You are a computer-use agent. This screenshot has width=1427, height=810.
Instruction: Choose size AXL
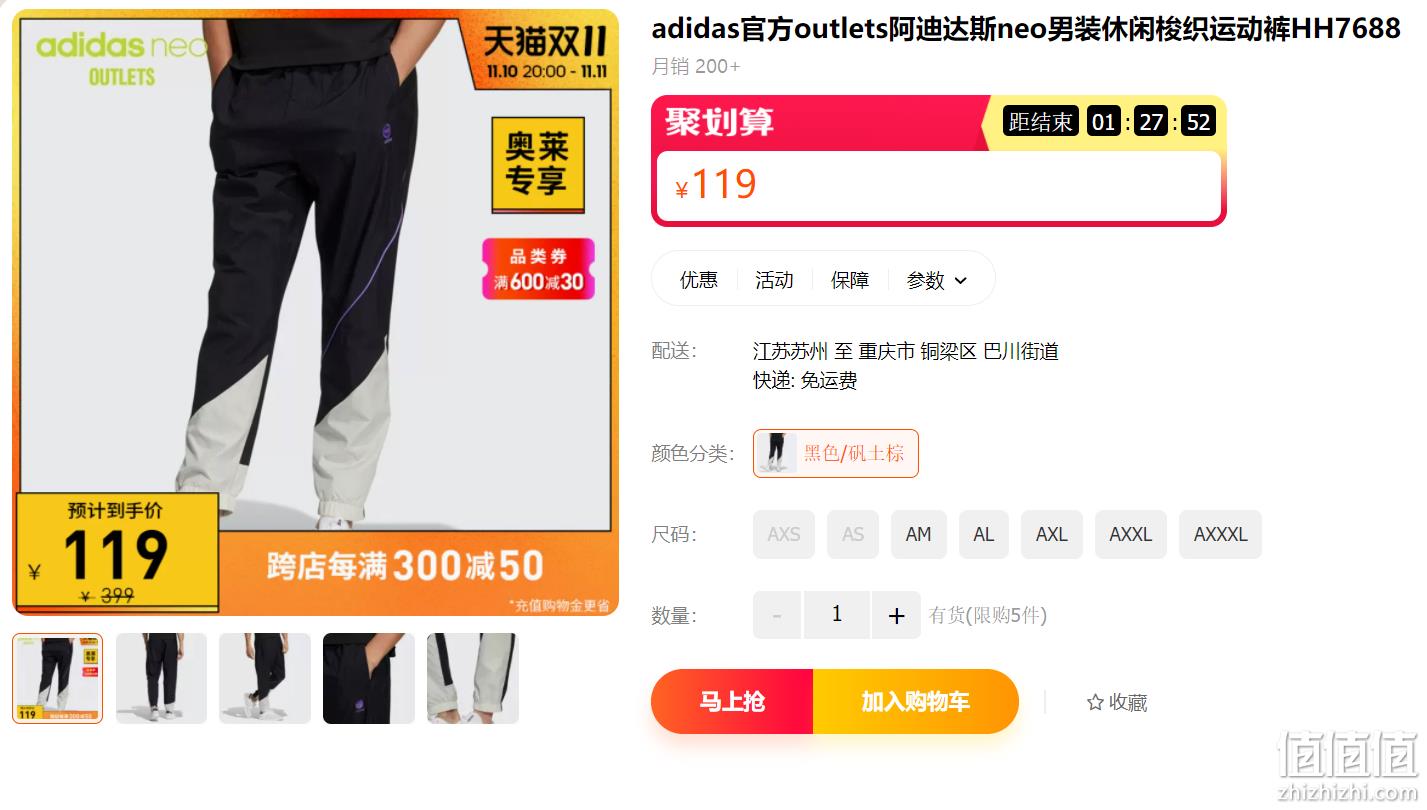click(x=1052, y=534)
